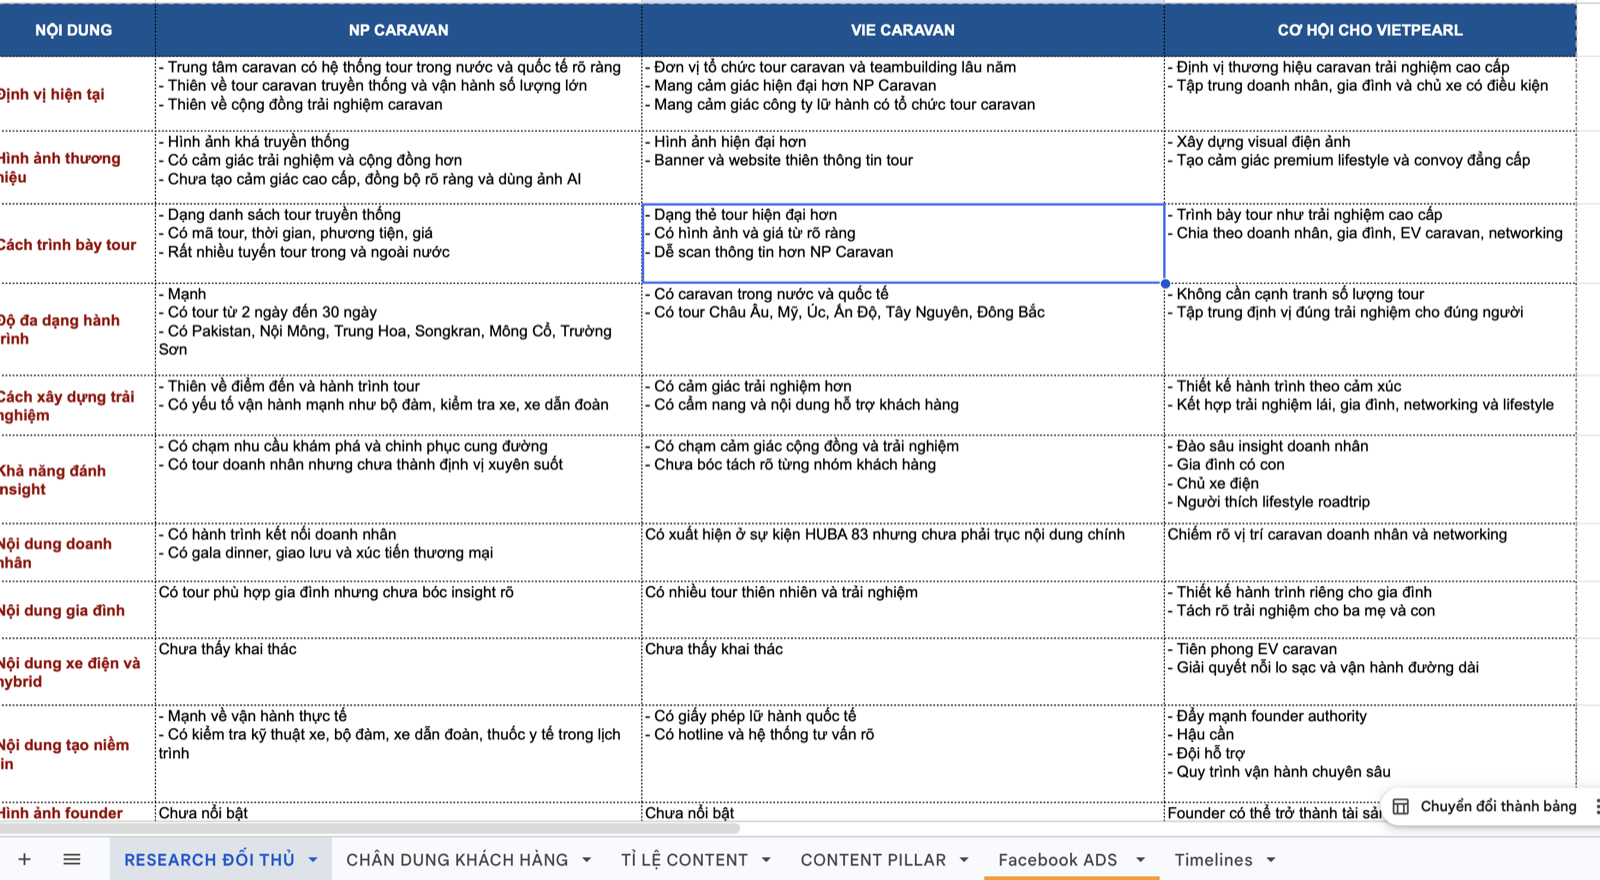This screenshot has height=880, width=1600.
Task: Select cell 'Đẩy mạnh founder authority'
Action: tap(1370, 754)
